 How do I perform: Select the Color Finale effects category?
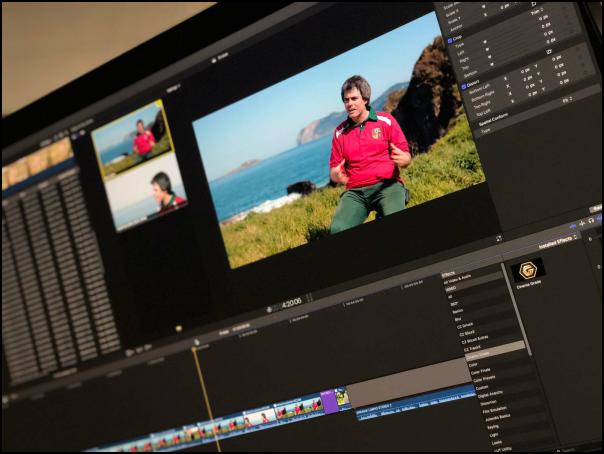[x=480, y=371]
